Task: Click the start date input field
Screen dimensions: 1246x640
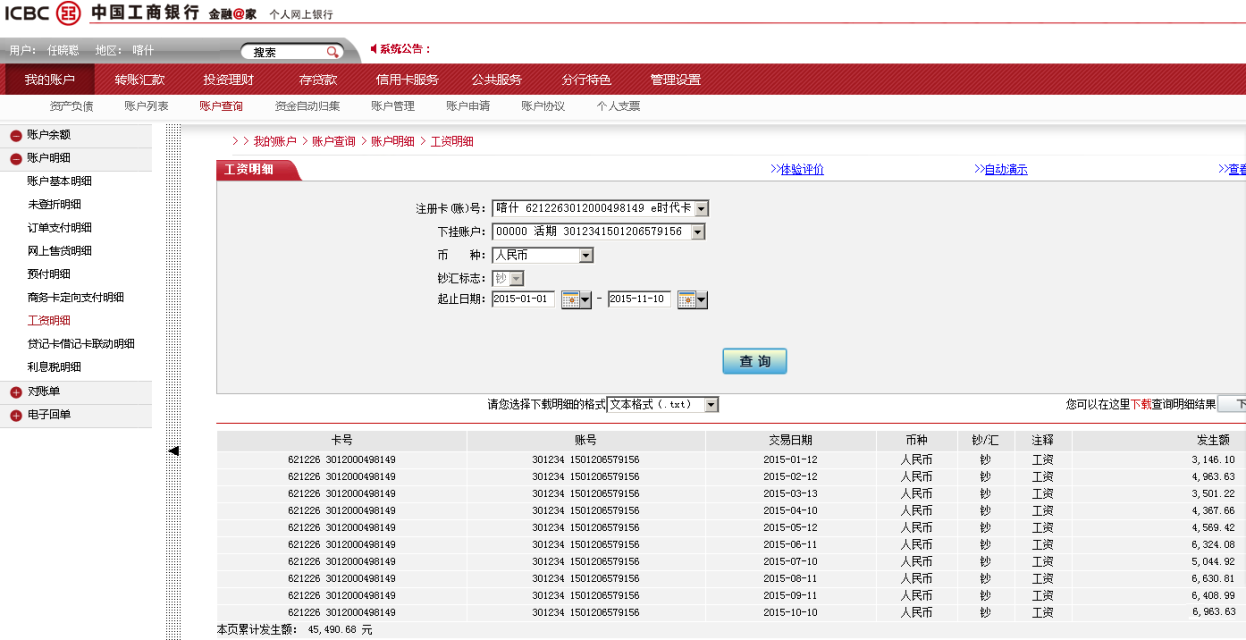Action: point(522,299)
